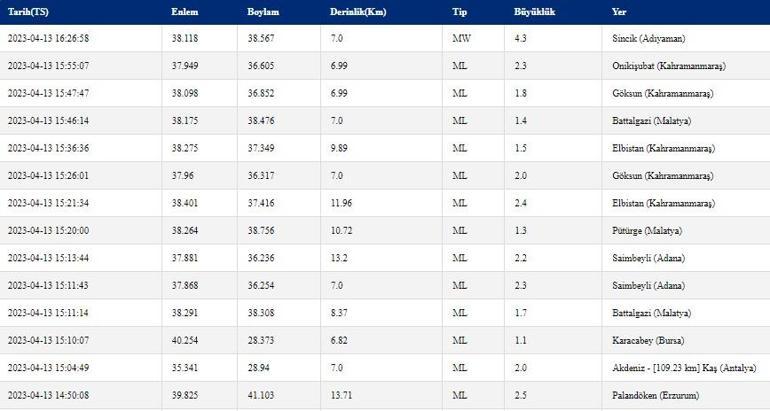Click the 2023-04-13 15:20:00 timestamp

tap(48, 231)
